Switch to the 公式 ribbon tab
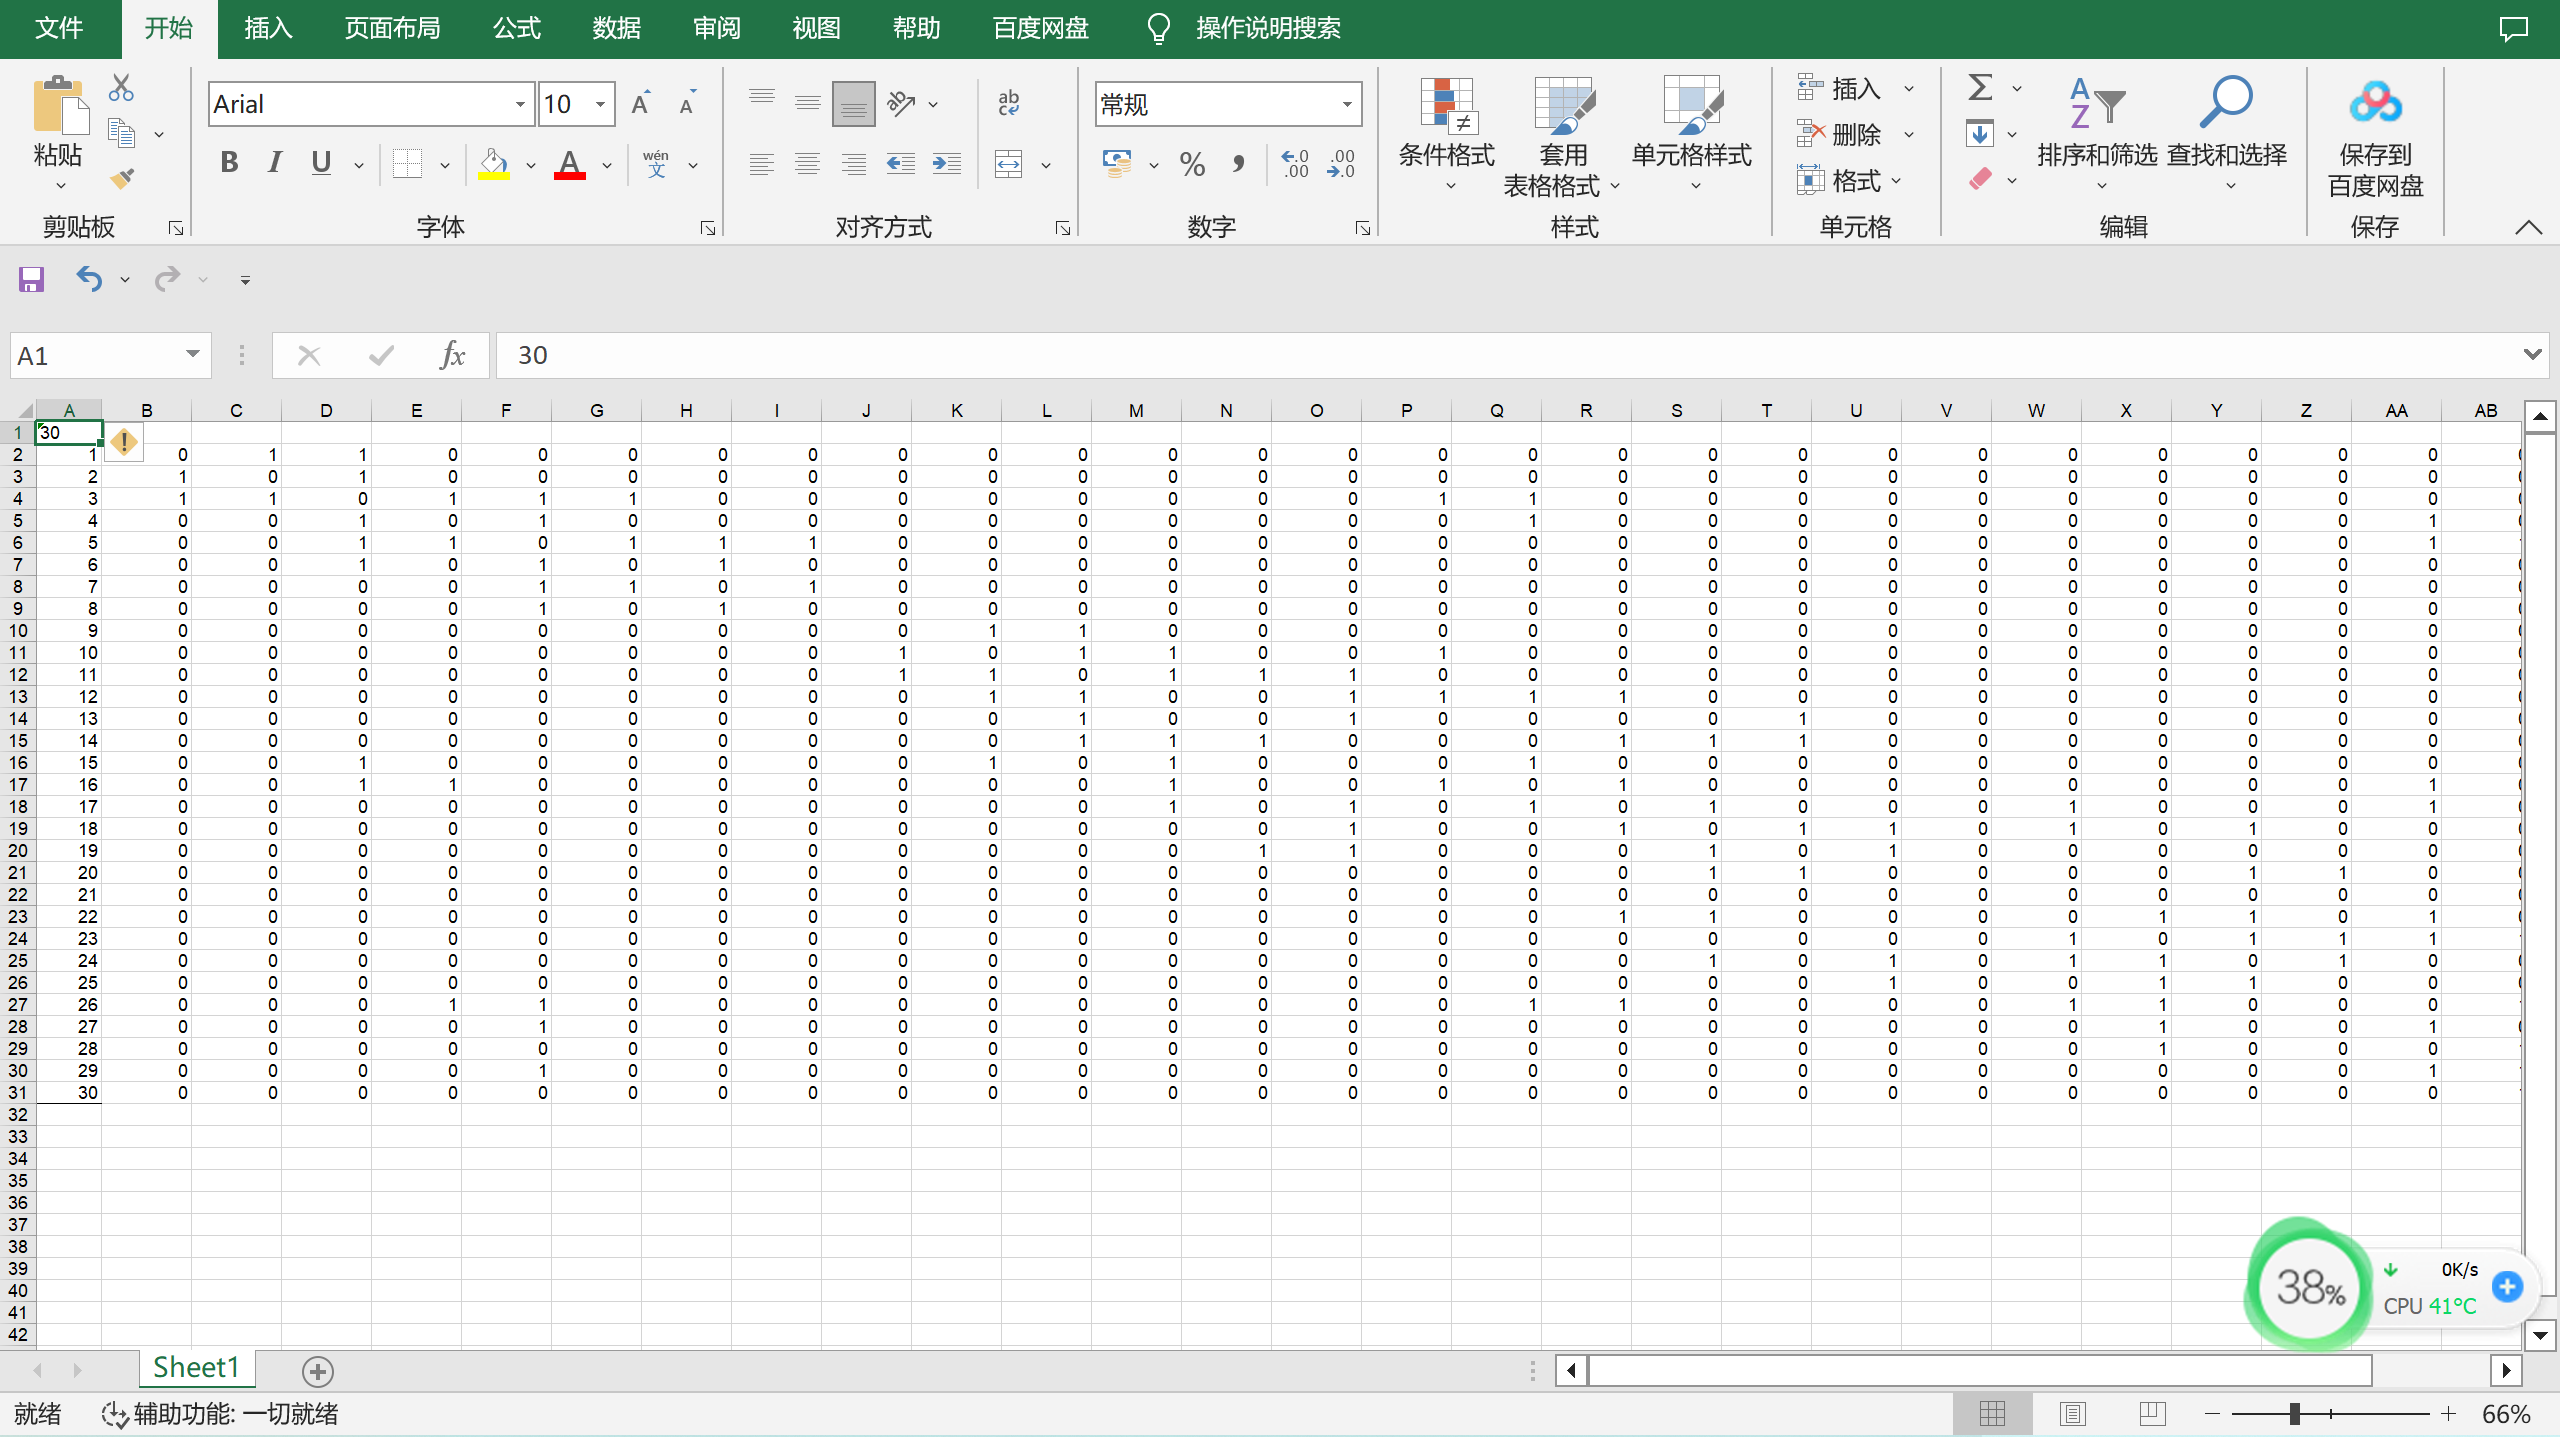 (x=516, y=28)
